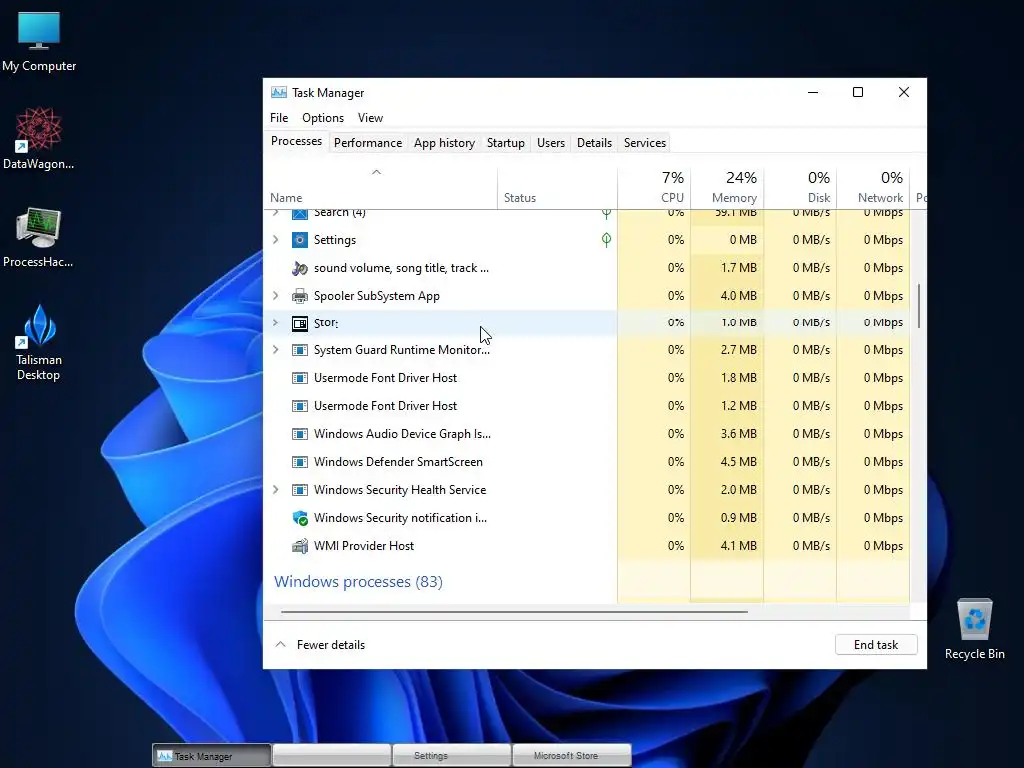Click the Windows Audio Device Graph icon

(300, 434)
